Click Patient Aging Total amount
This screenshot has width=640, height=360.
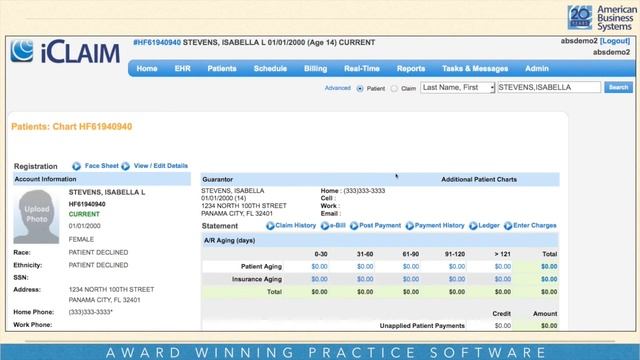coord(549,267)
